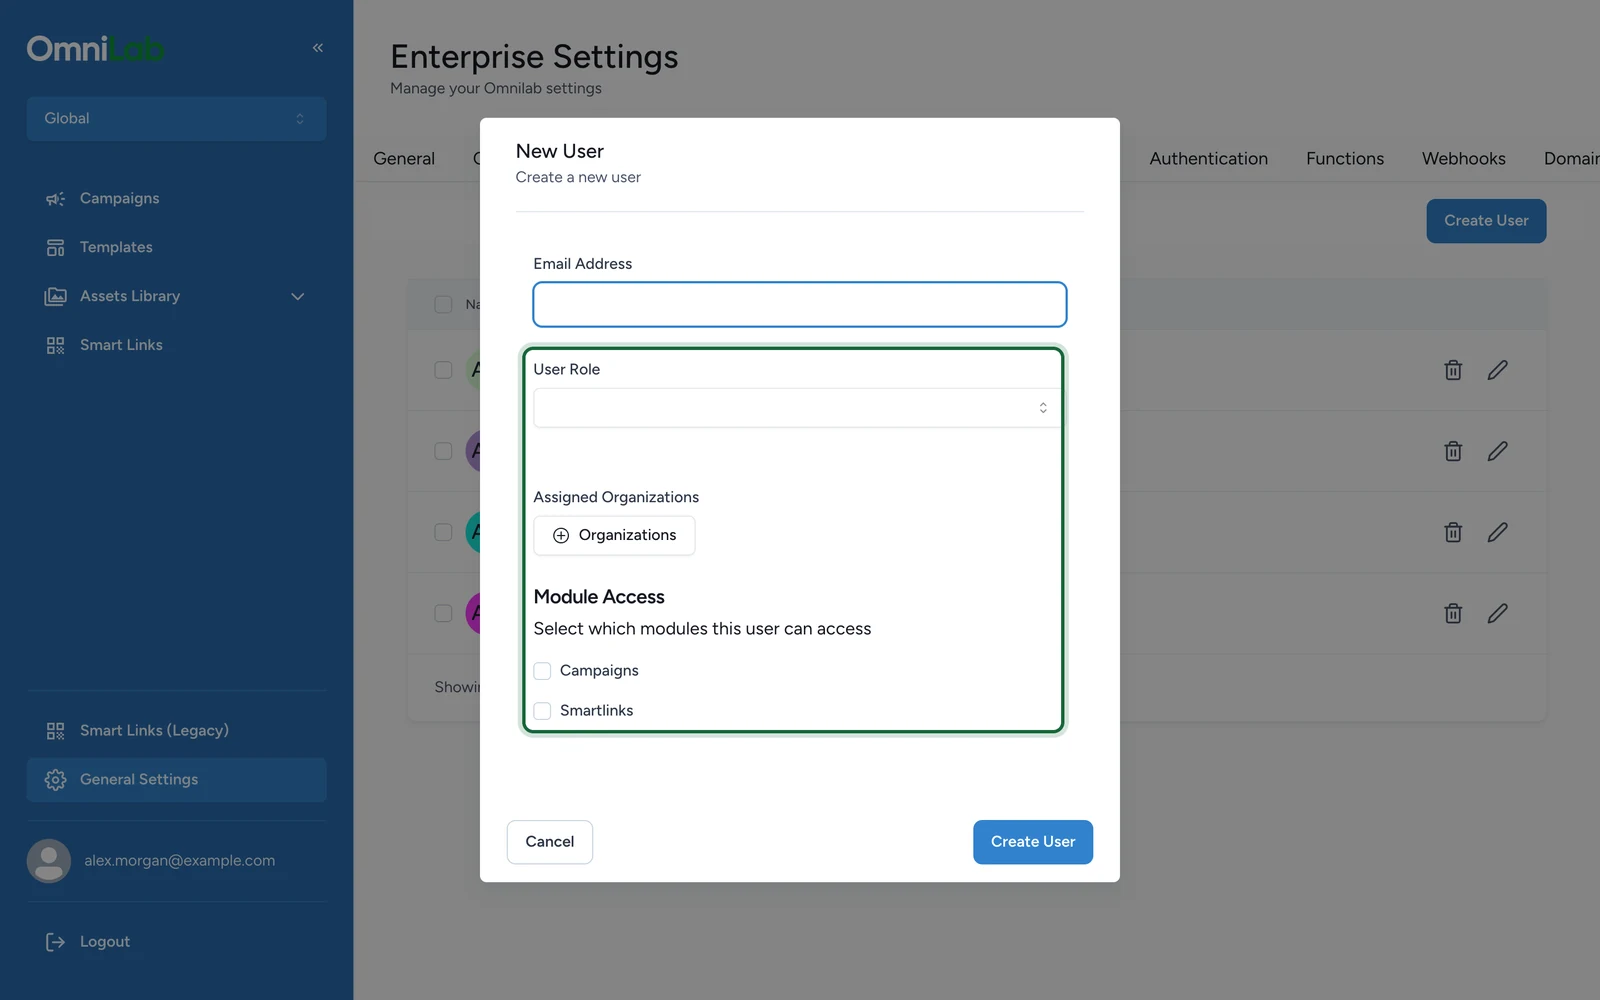Click the user avatar next to alex.morgan@example.com
This screenshot has width=1600, height=1000.
(48, 861)
